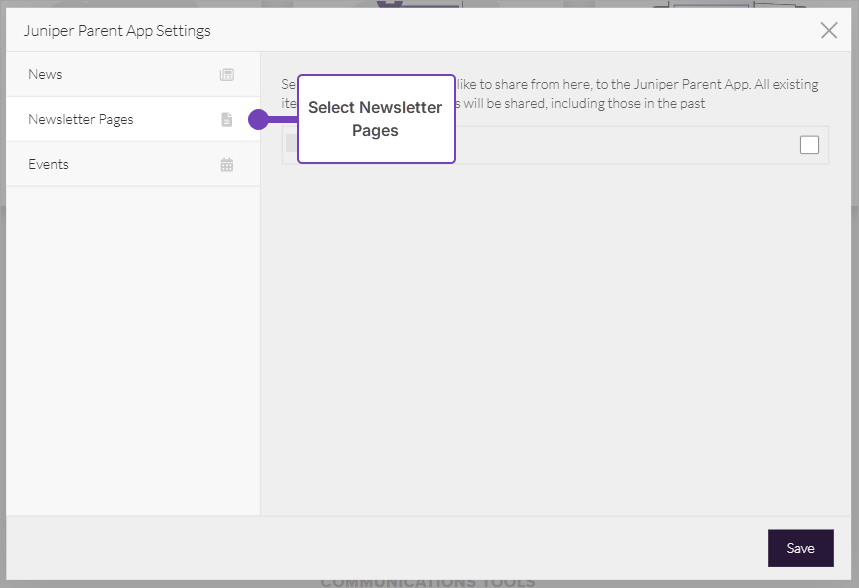Click the greyed page name in row
The image size is (859, 588).
(x=291, y=144)
